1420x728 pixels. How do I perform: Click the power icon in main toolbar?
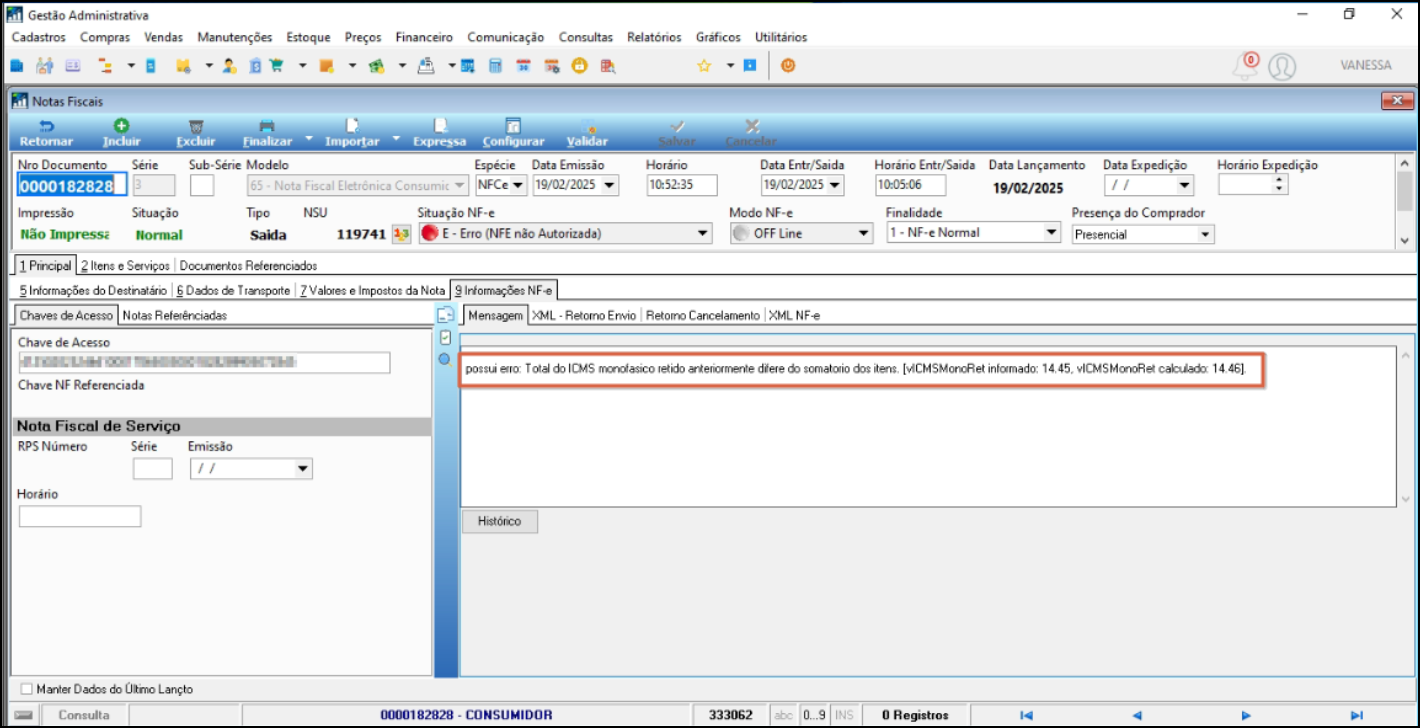click(x=788, y=65)
